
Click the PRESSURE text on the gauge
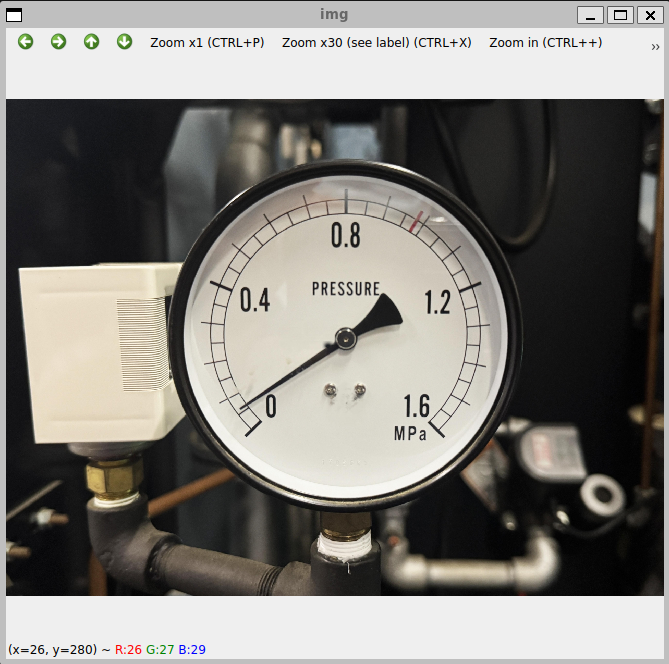point(346,289)
